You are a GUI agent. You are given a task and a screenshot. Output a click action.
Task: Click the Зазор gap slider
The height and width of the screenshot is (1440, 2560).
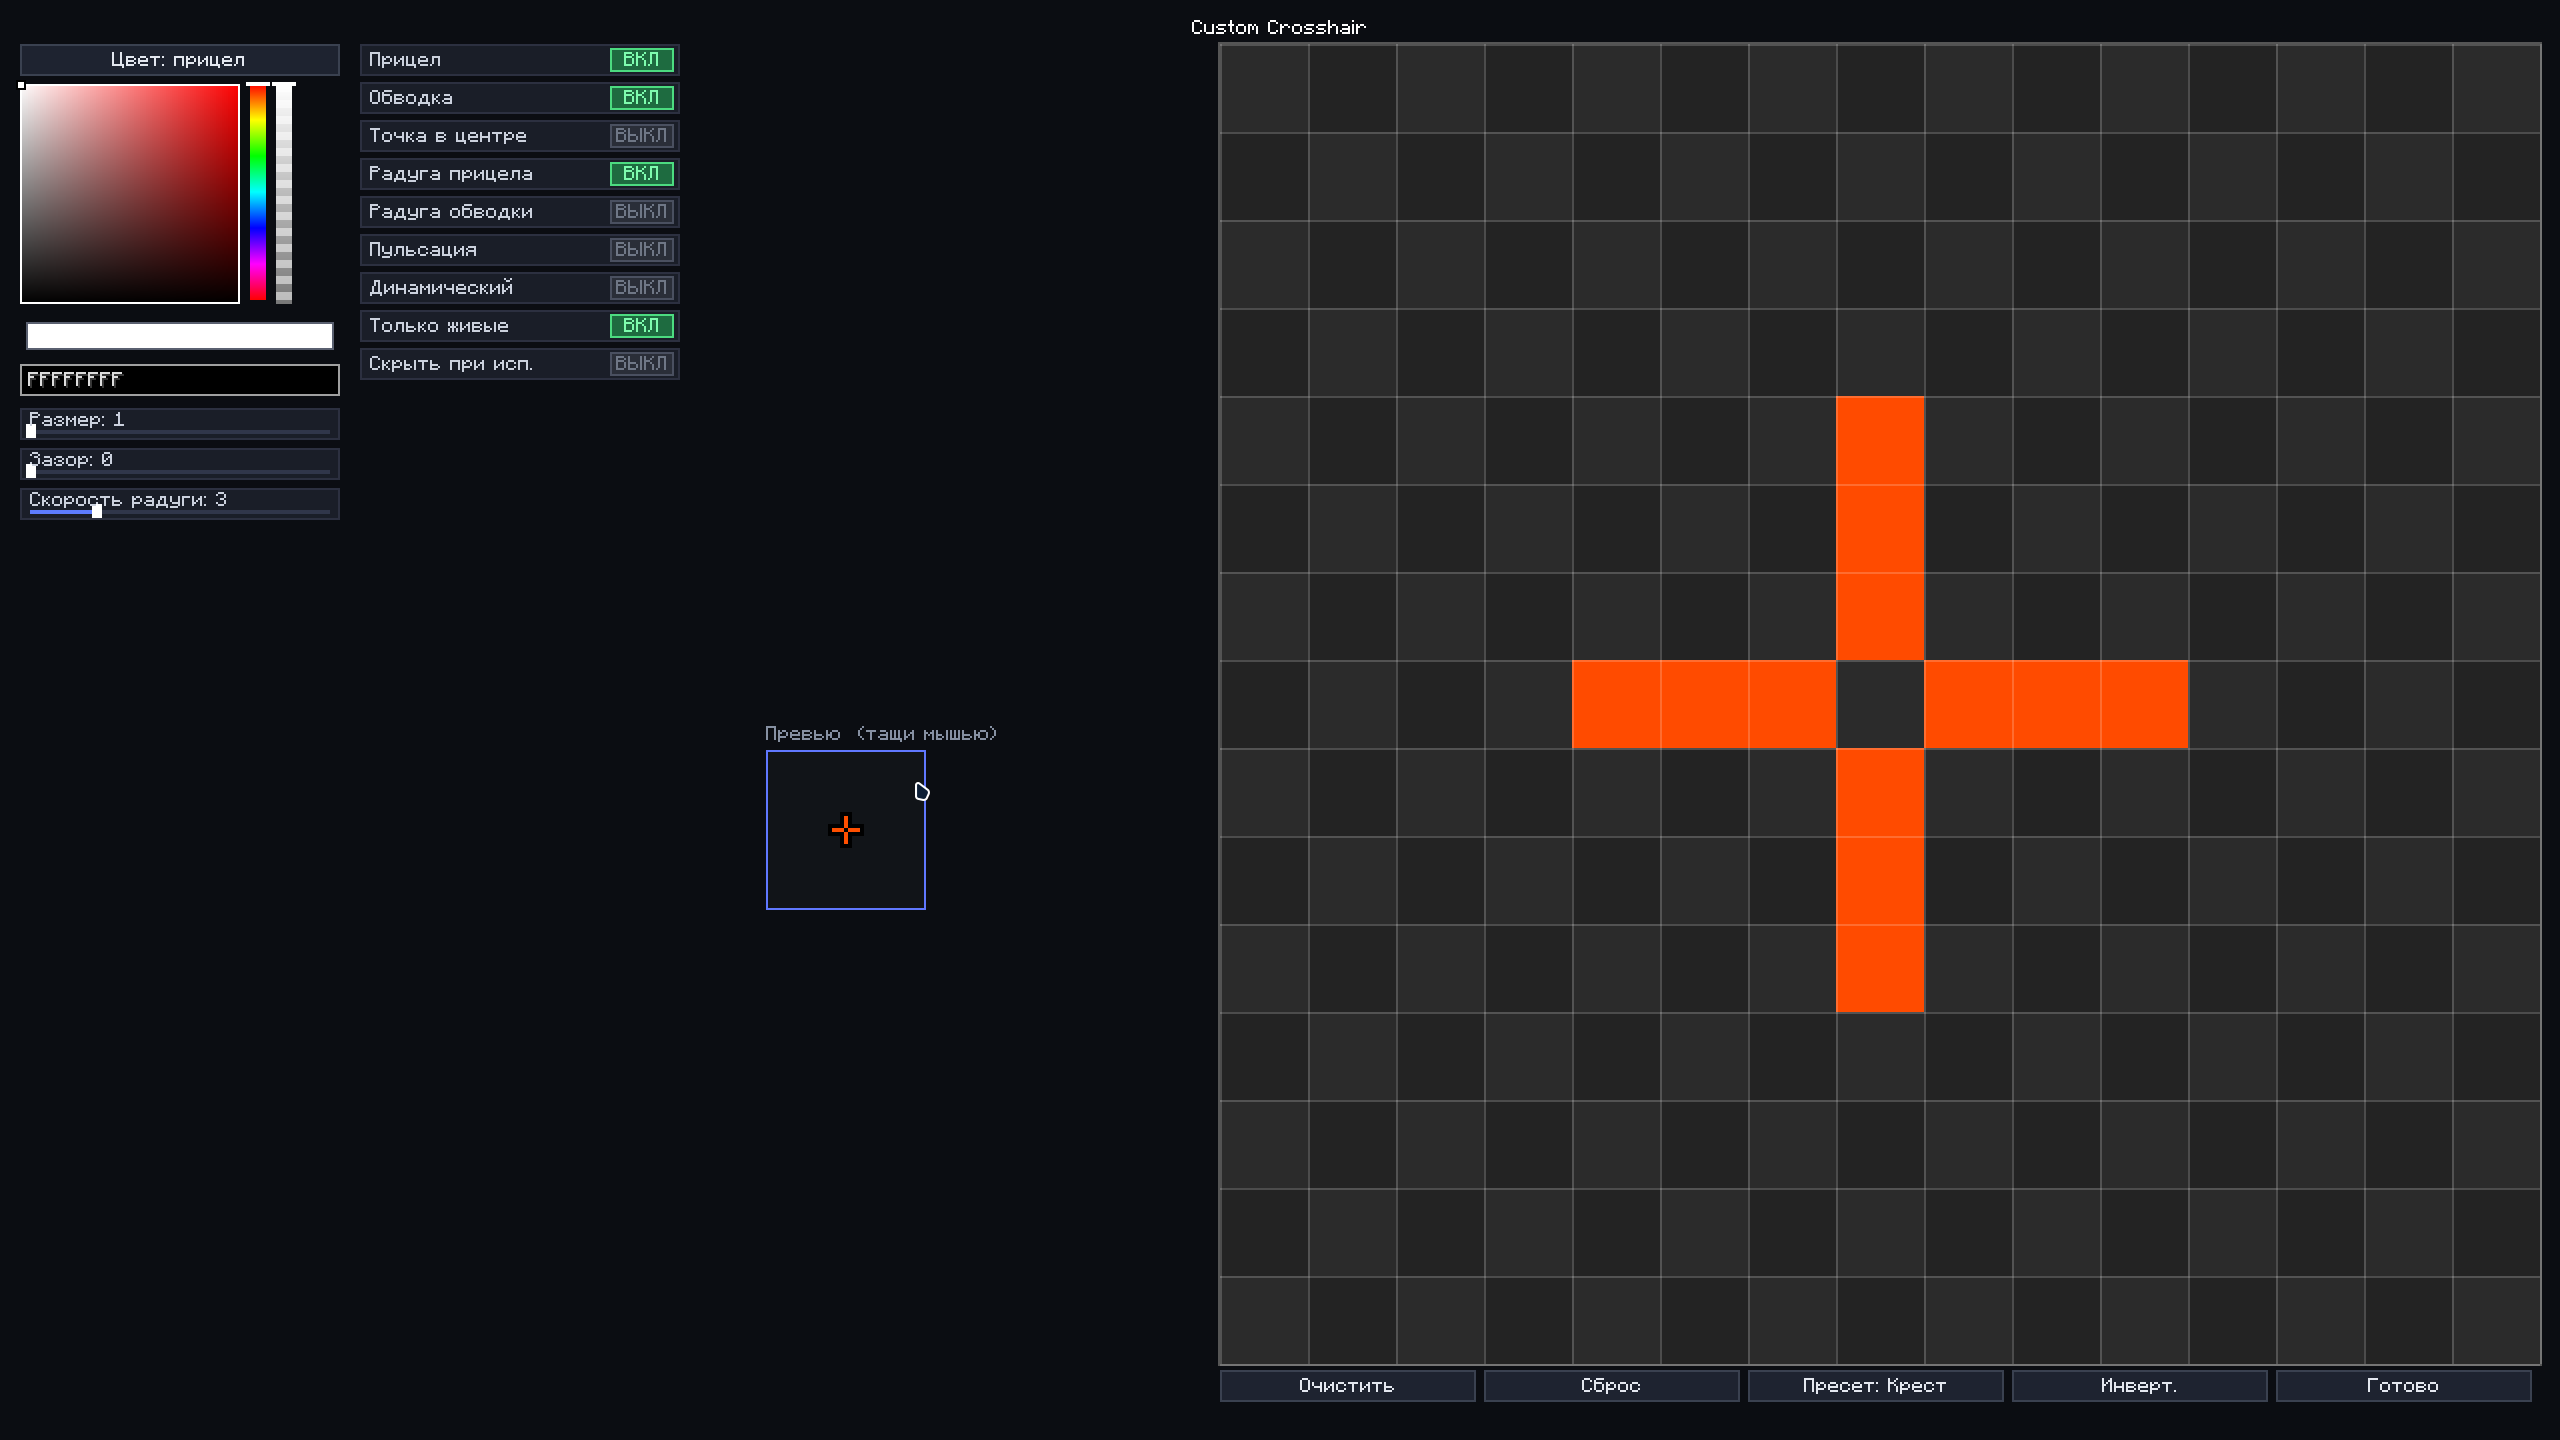180,464
